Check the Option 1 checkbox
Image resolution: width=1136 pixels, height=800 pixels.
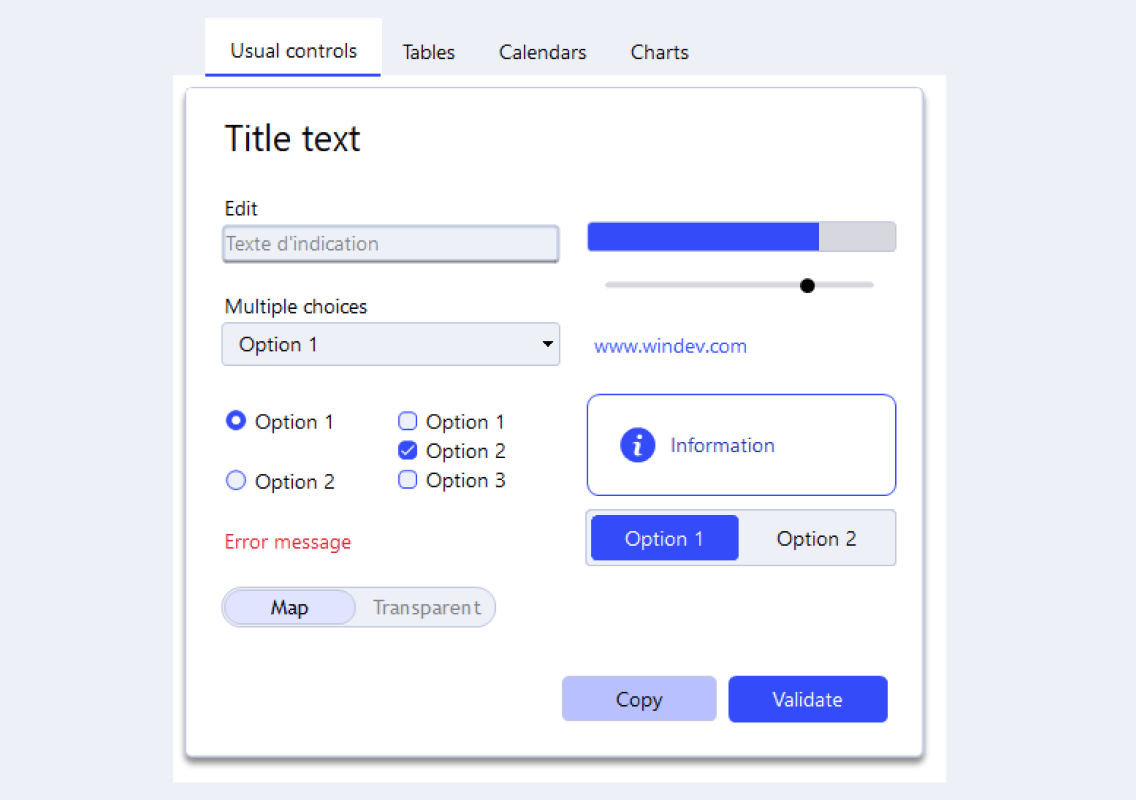(x=408, y=422)
